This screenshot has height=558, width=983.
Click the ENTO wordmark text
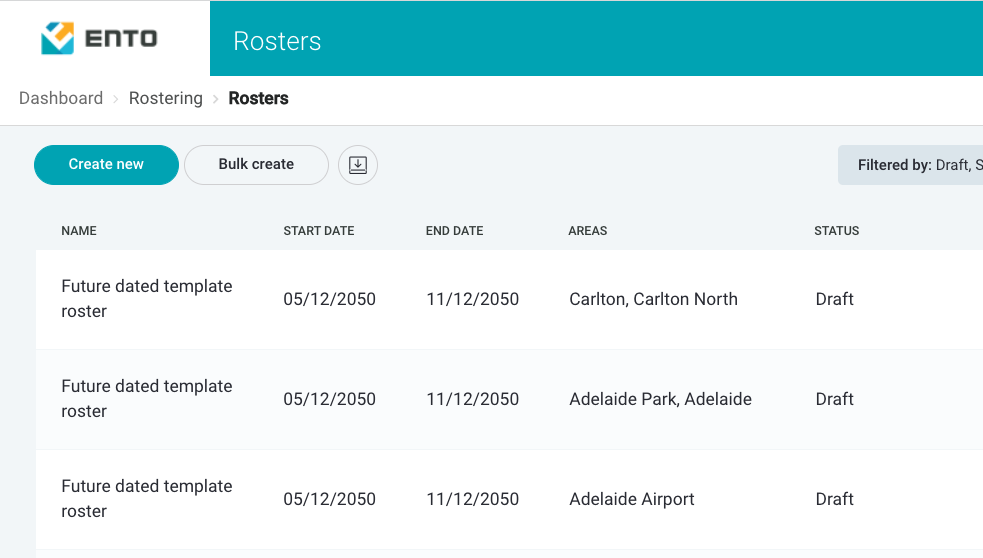click(121, 39)
